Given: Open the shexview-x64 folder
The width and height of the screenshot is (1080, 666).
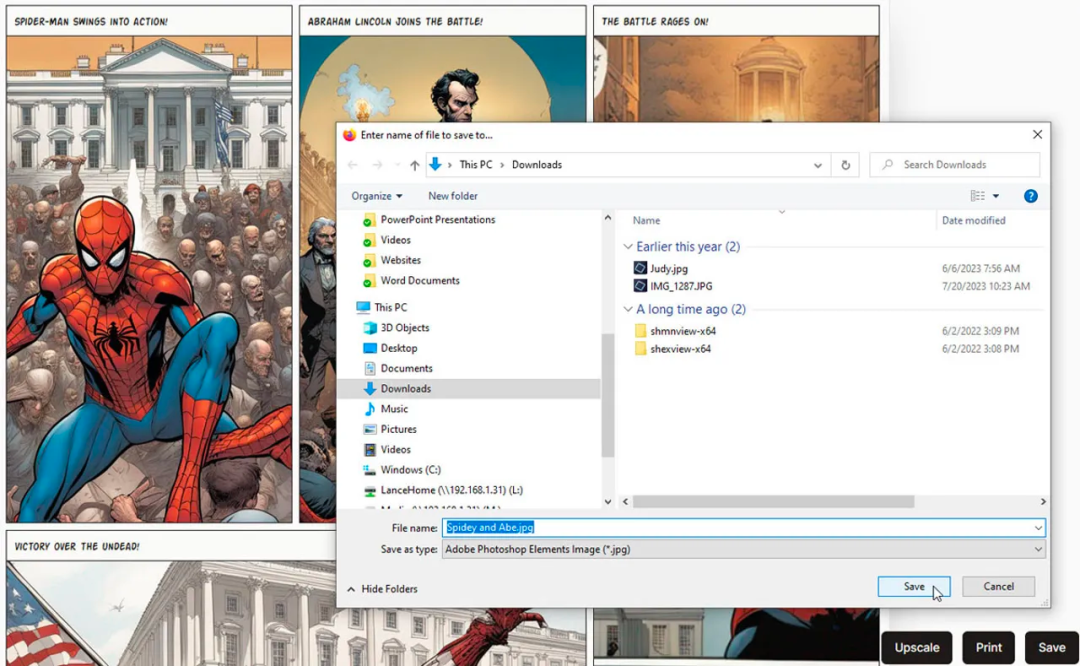Looking at the screenshot, I should coord(680,349).
